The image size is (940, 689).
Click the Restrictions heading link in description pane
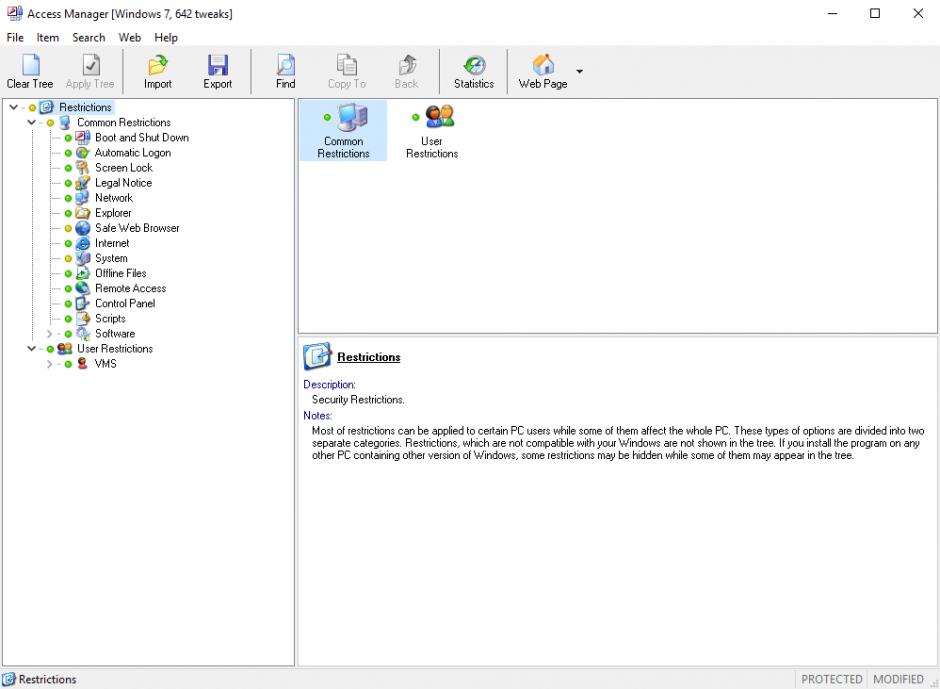[369, 357]
